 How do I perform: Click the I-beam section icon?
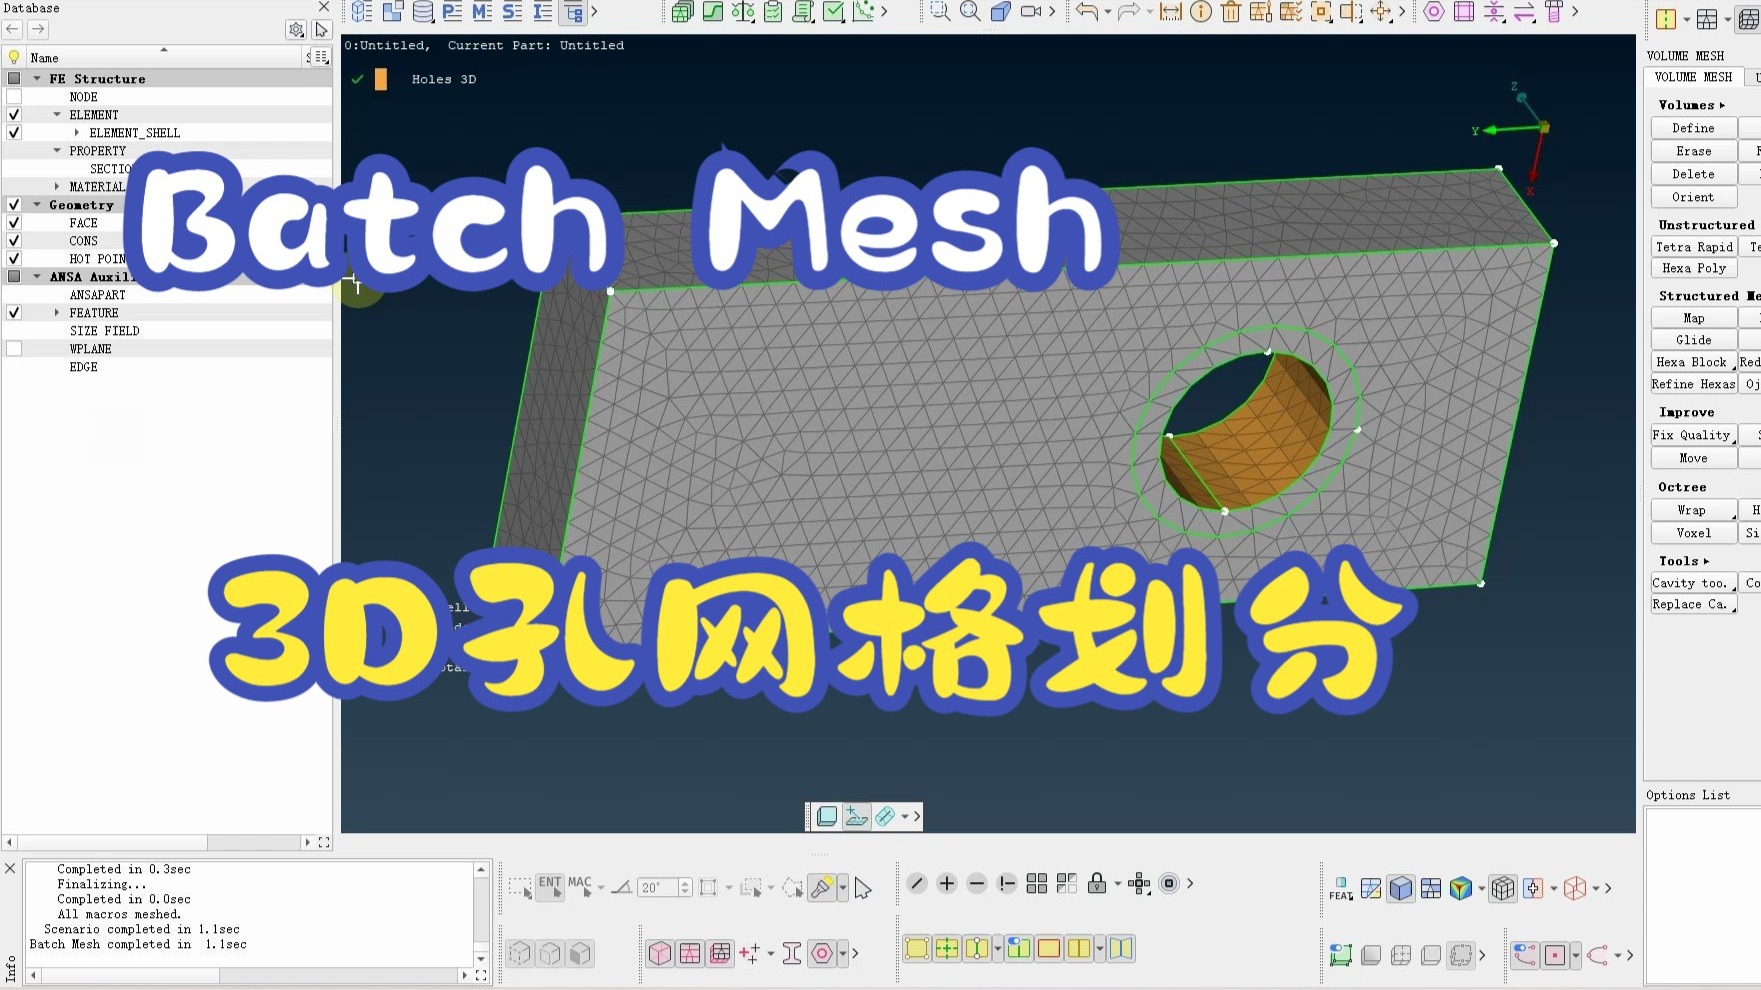tap(792, 953)
